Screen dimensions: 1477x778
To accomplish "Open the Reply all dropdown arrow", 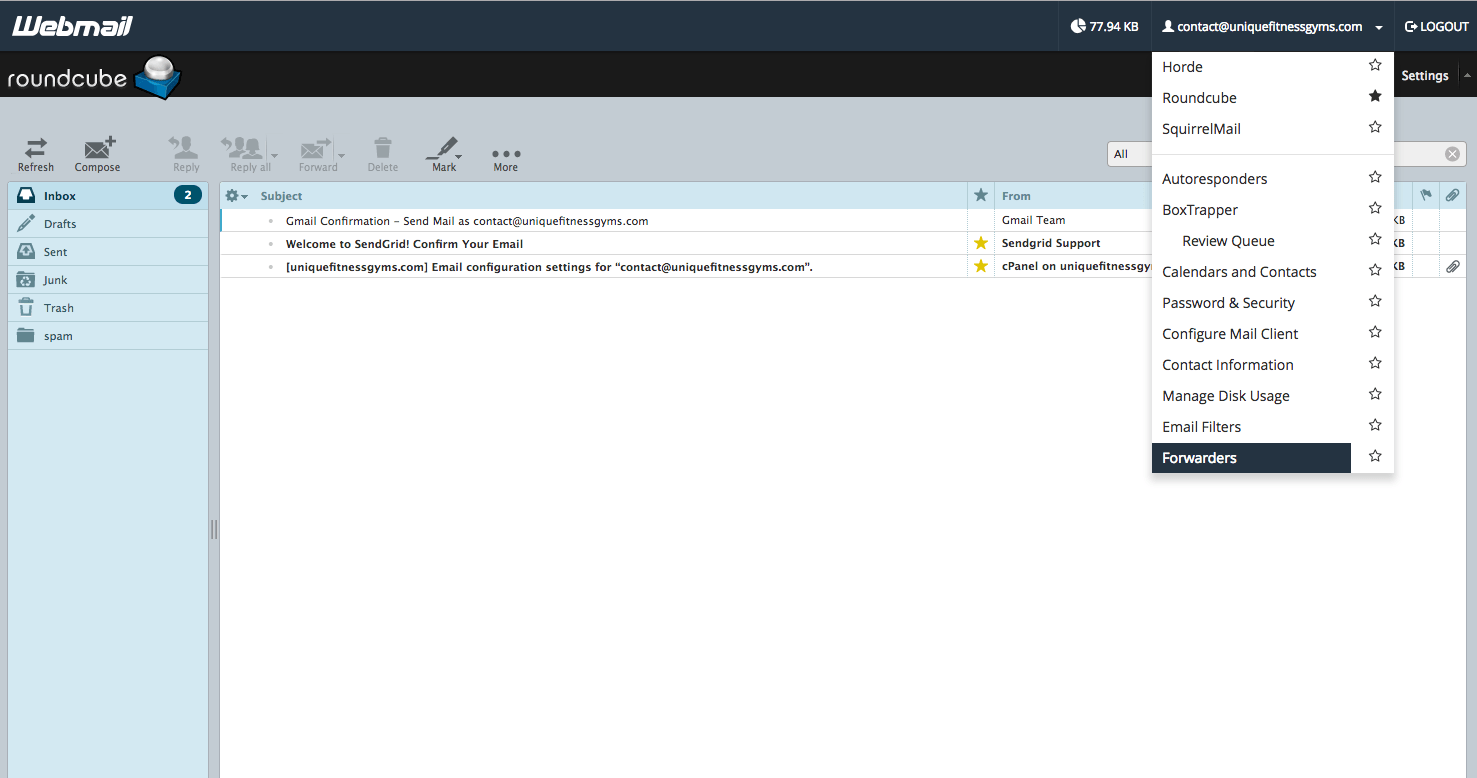I will (x=274, y=155).
